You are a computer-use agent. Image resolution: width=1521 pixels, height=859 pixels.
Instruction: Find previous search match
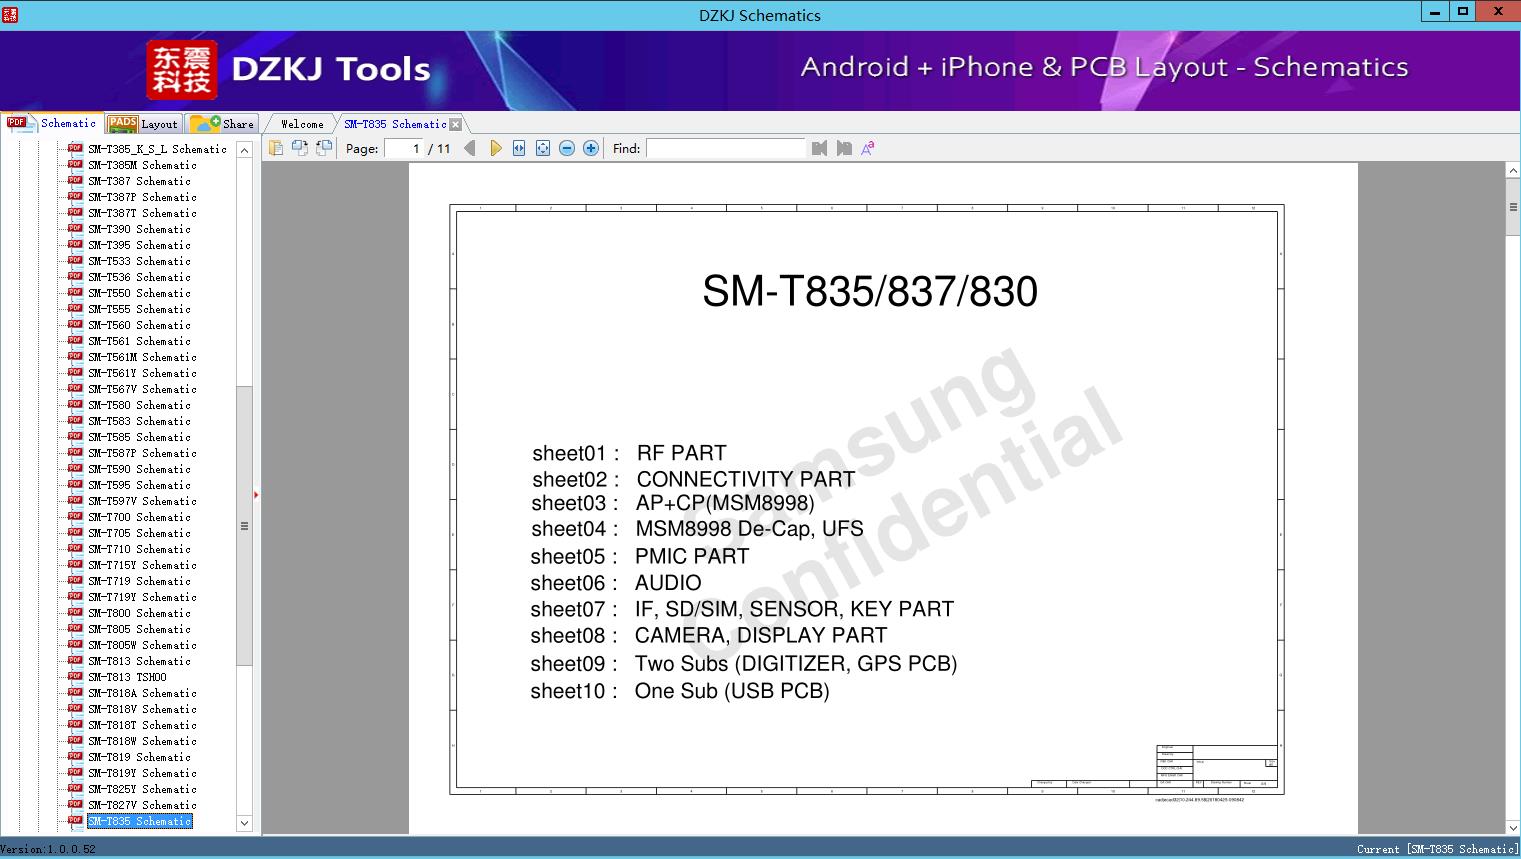pyautogui.click(x=820, y=148)
